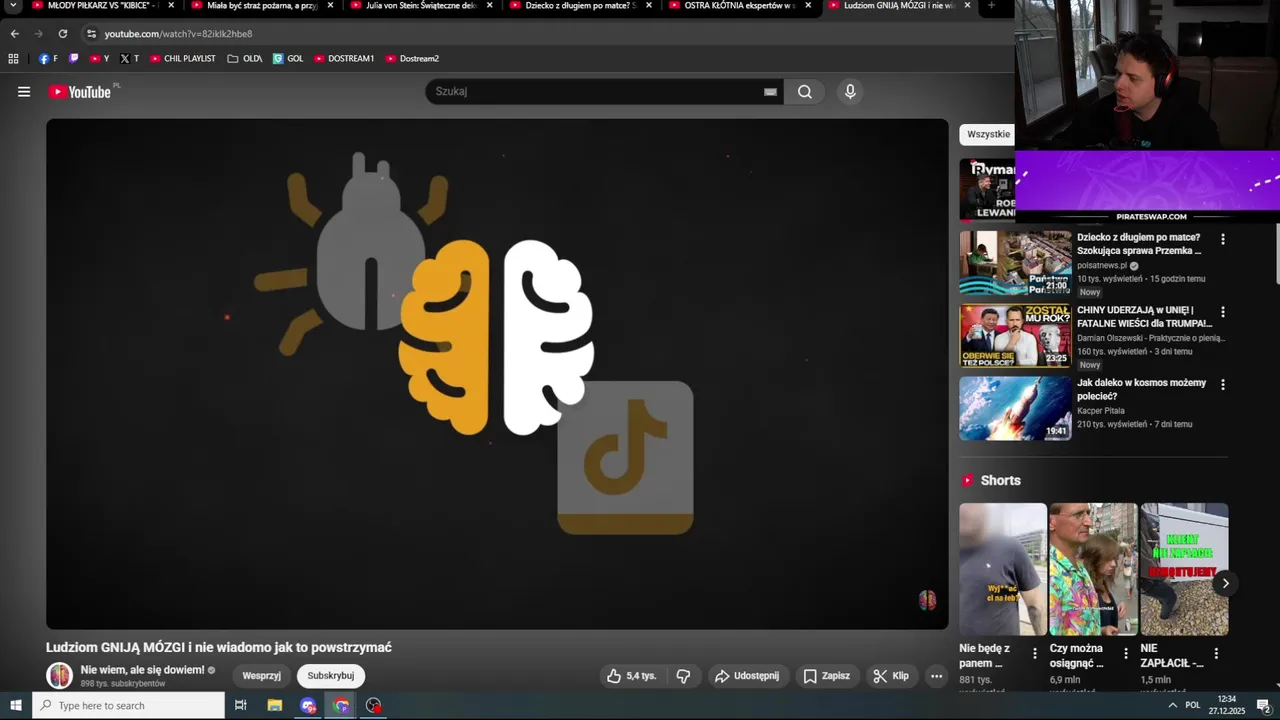This screenshot has width=1280, height=720.
Task: Open a new browser tab
Action: pos(991,6)
